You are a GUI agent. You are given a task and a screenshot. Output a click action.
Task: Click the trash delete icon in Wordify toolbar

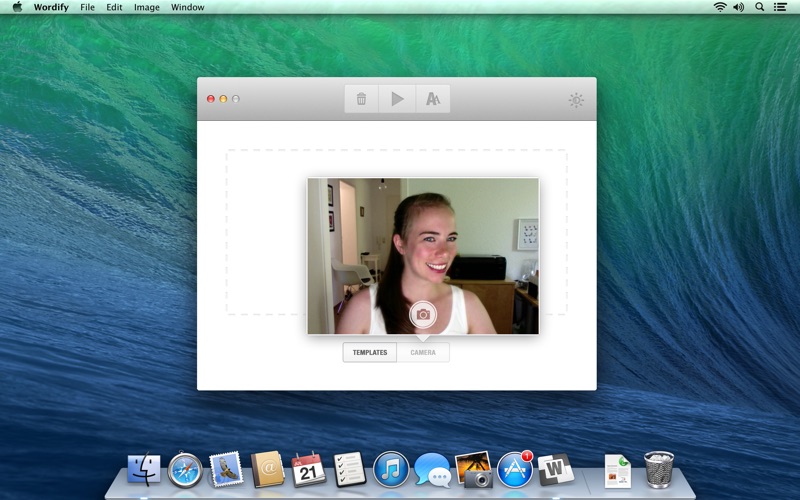tap(361, 98)
